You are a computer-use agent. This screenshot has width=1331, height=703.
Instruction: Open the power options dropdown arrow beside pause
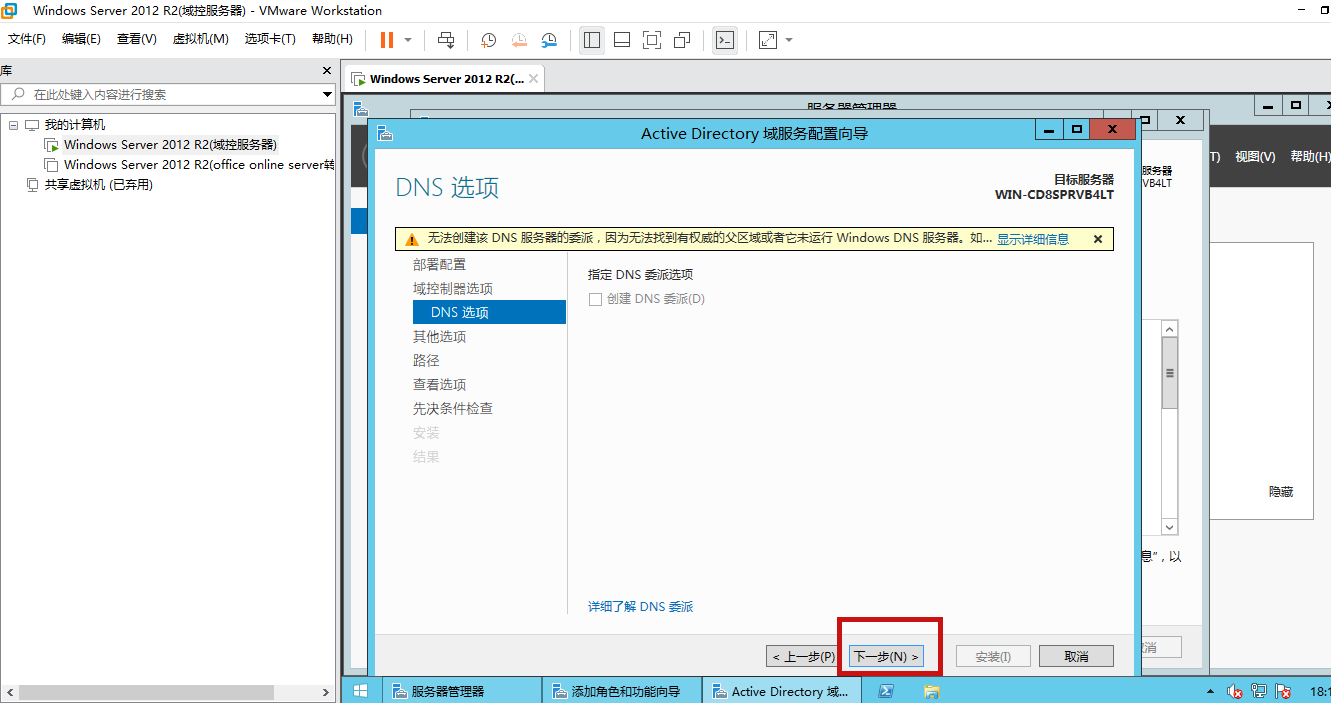[408, 40]
